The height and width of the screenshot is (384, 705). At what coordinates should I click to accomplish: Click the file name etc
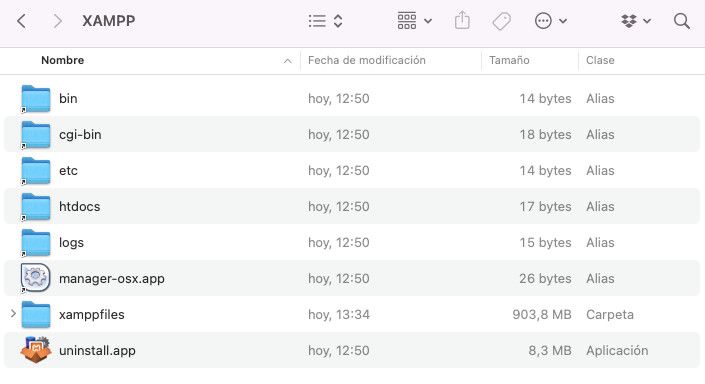click(68, 170)
